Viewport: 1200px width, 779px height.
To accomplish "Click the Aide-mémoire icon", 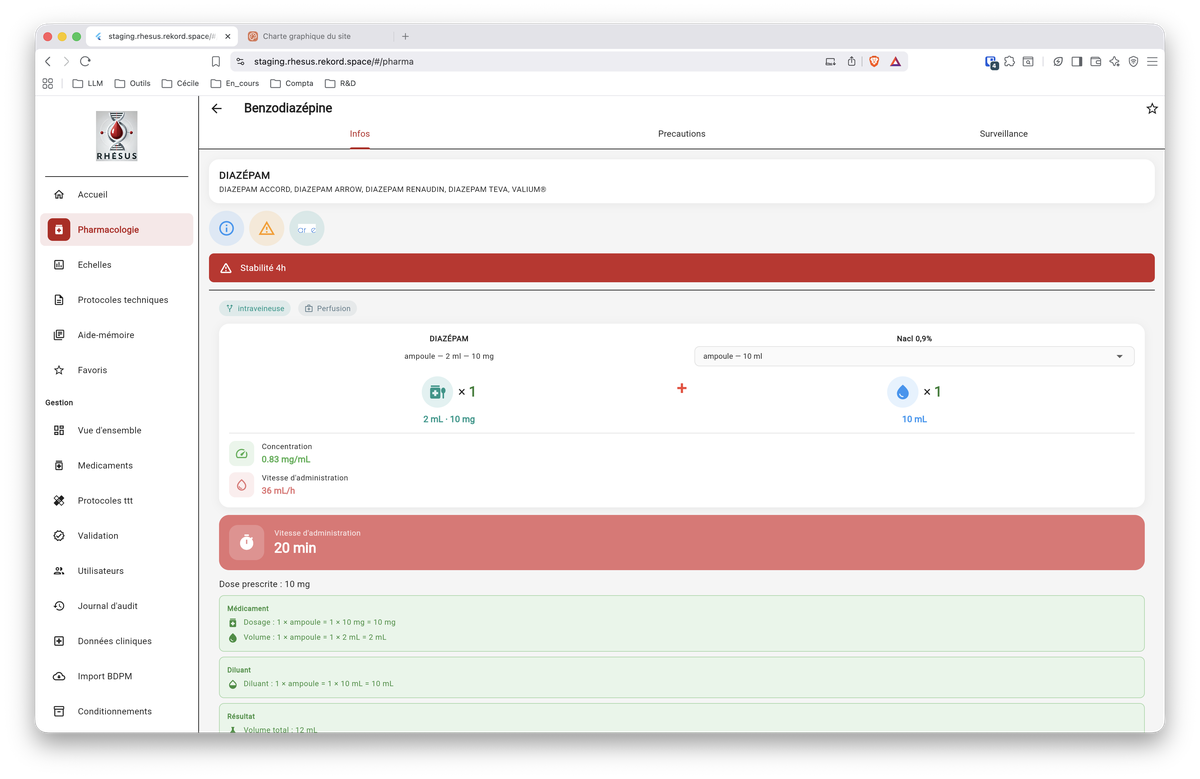I will coord(59,335).
